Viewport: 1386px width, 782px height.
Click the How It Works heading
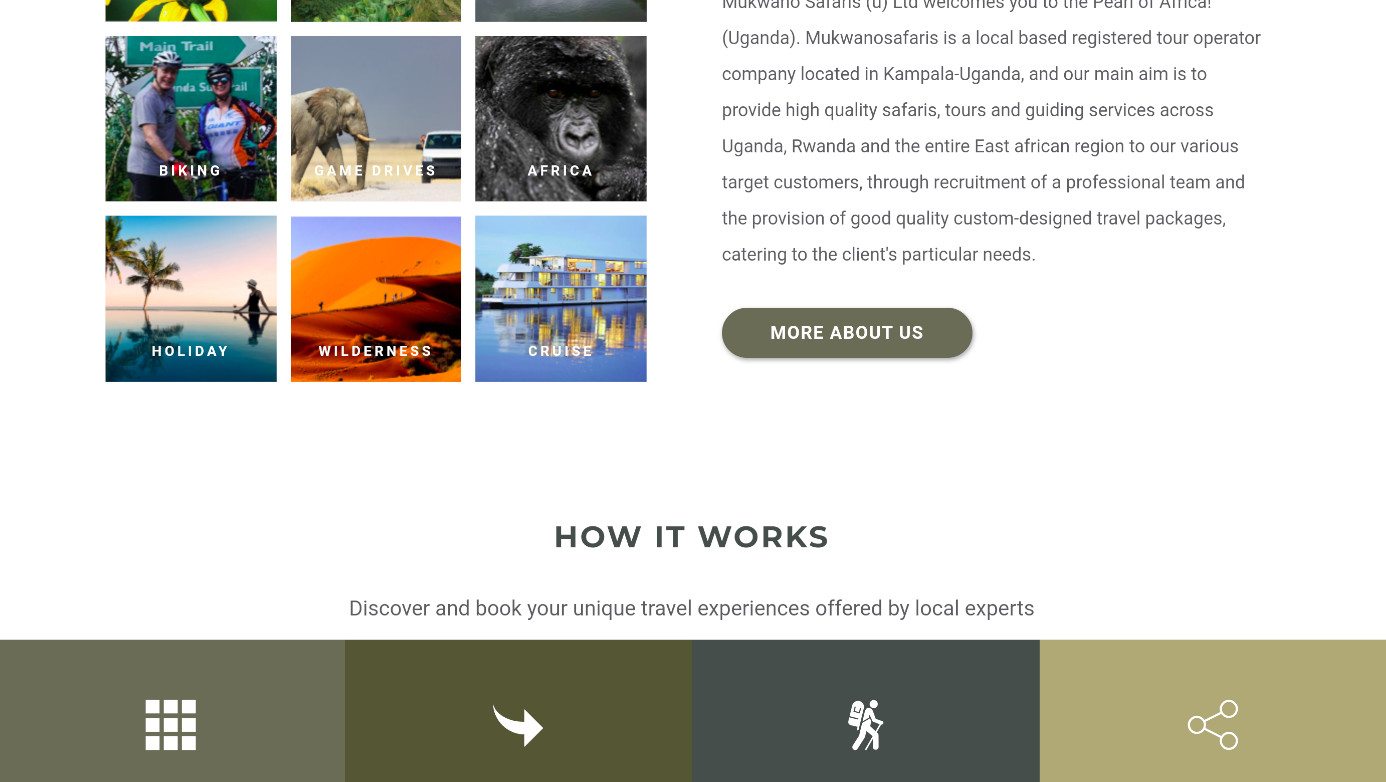pos(692,537)
